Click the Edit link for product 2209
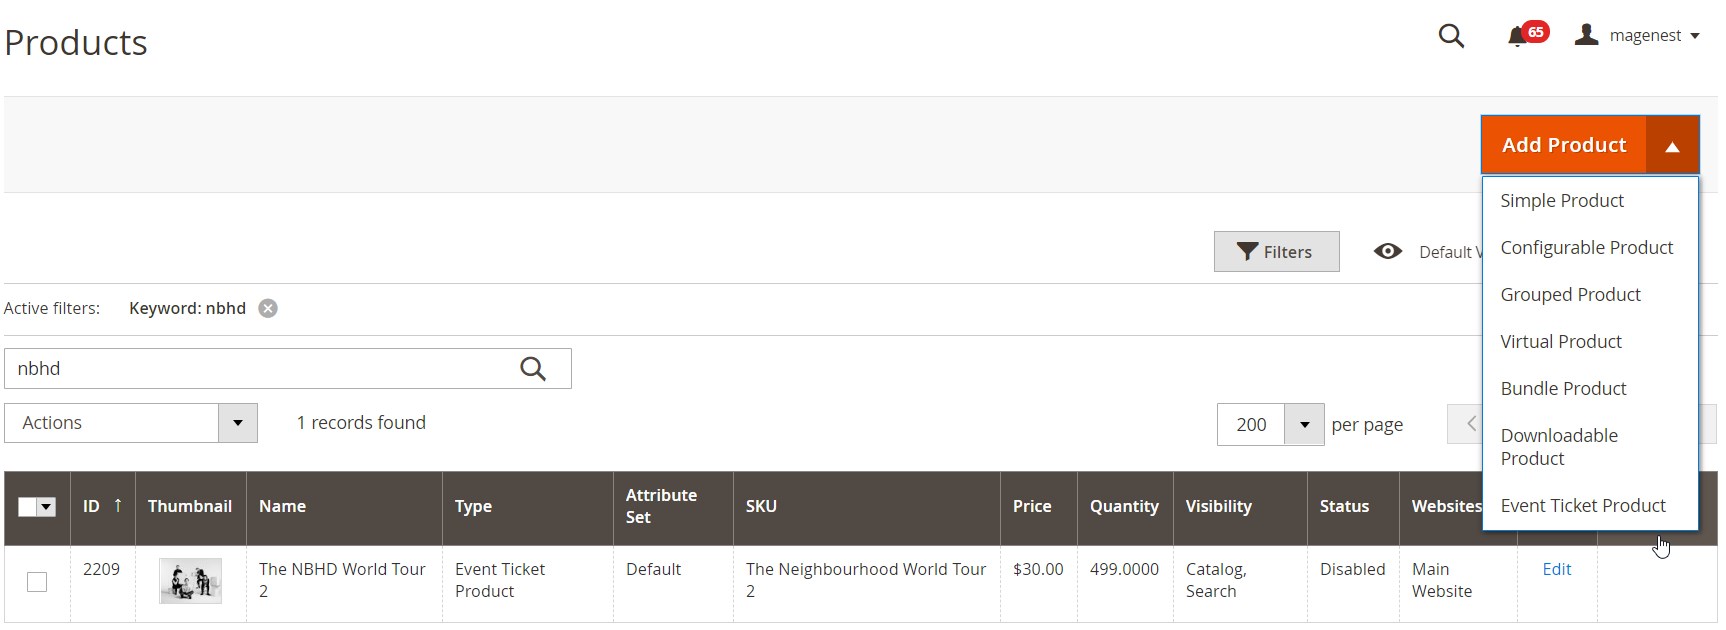This screenshot has height=630, width=1726. [x=1556, y=569]
